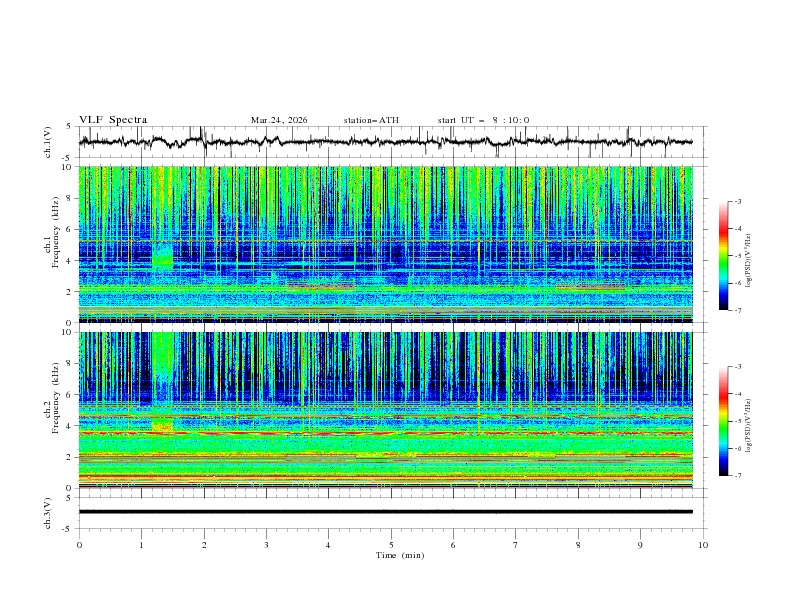Click the "ch.3(V)" axis label

pyautogui.click(x=48, y=513)
